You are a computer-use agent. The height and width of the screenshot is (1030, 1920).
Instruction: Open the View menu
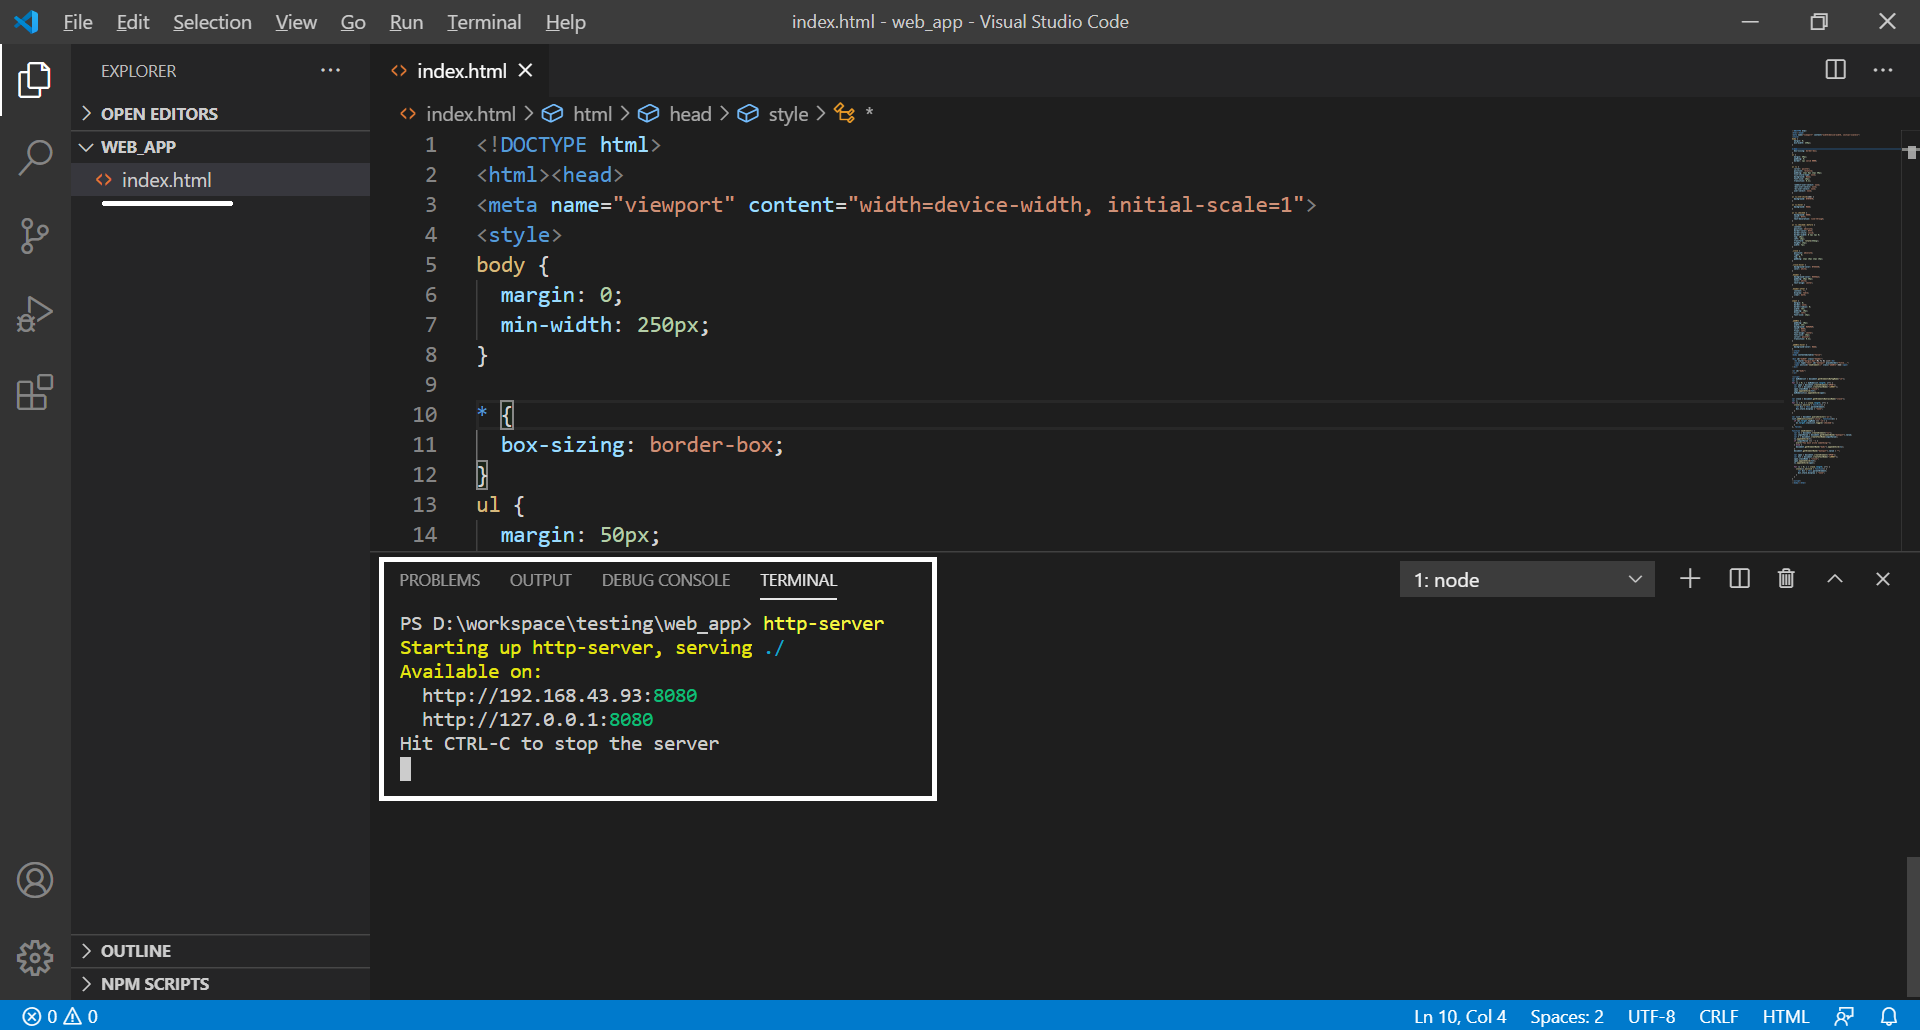[x=296, y=22]
